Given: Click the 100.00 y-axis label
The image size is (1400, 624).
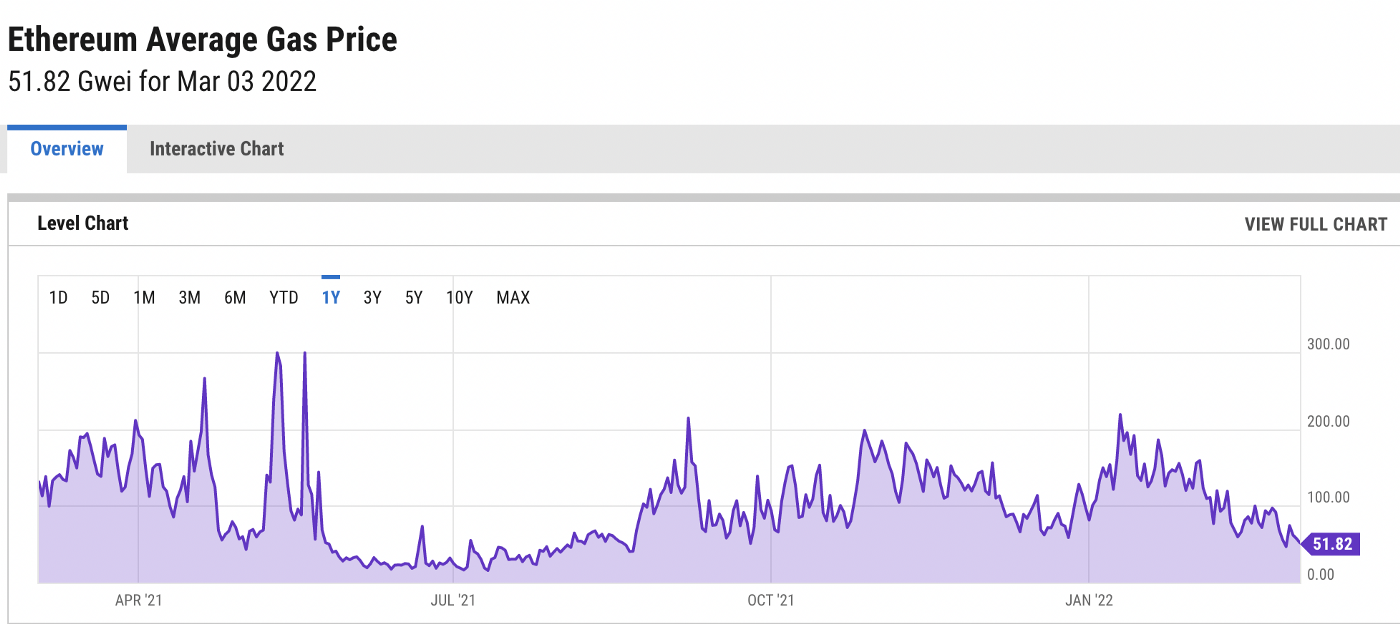Looking at the screenshot, I should tap(1328, 498).
